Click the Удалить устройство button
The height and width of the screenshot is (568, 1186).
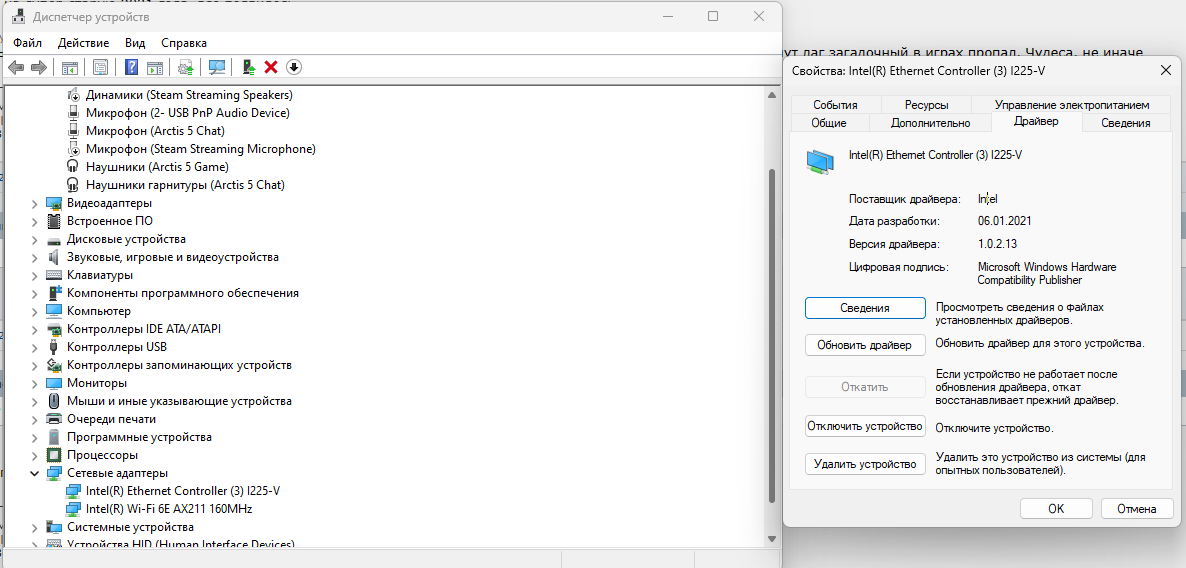coord(865,464)
